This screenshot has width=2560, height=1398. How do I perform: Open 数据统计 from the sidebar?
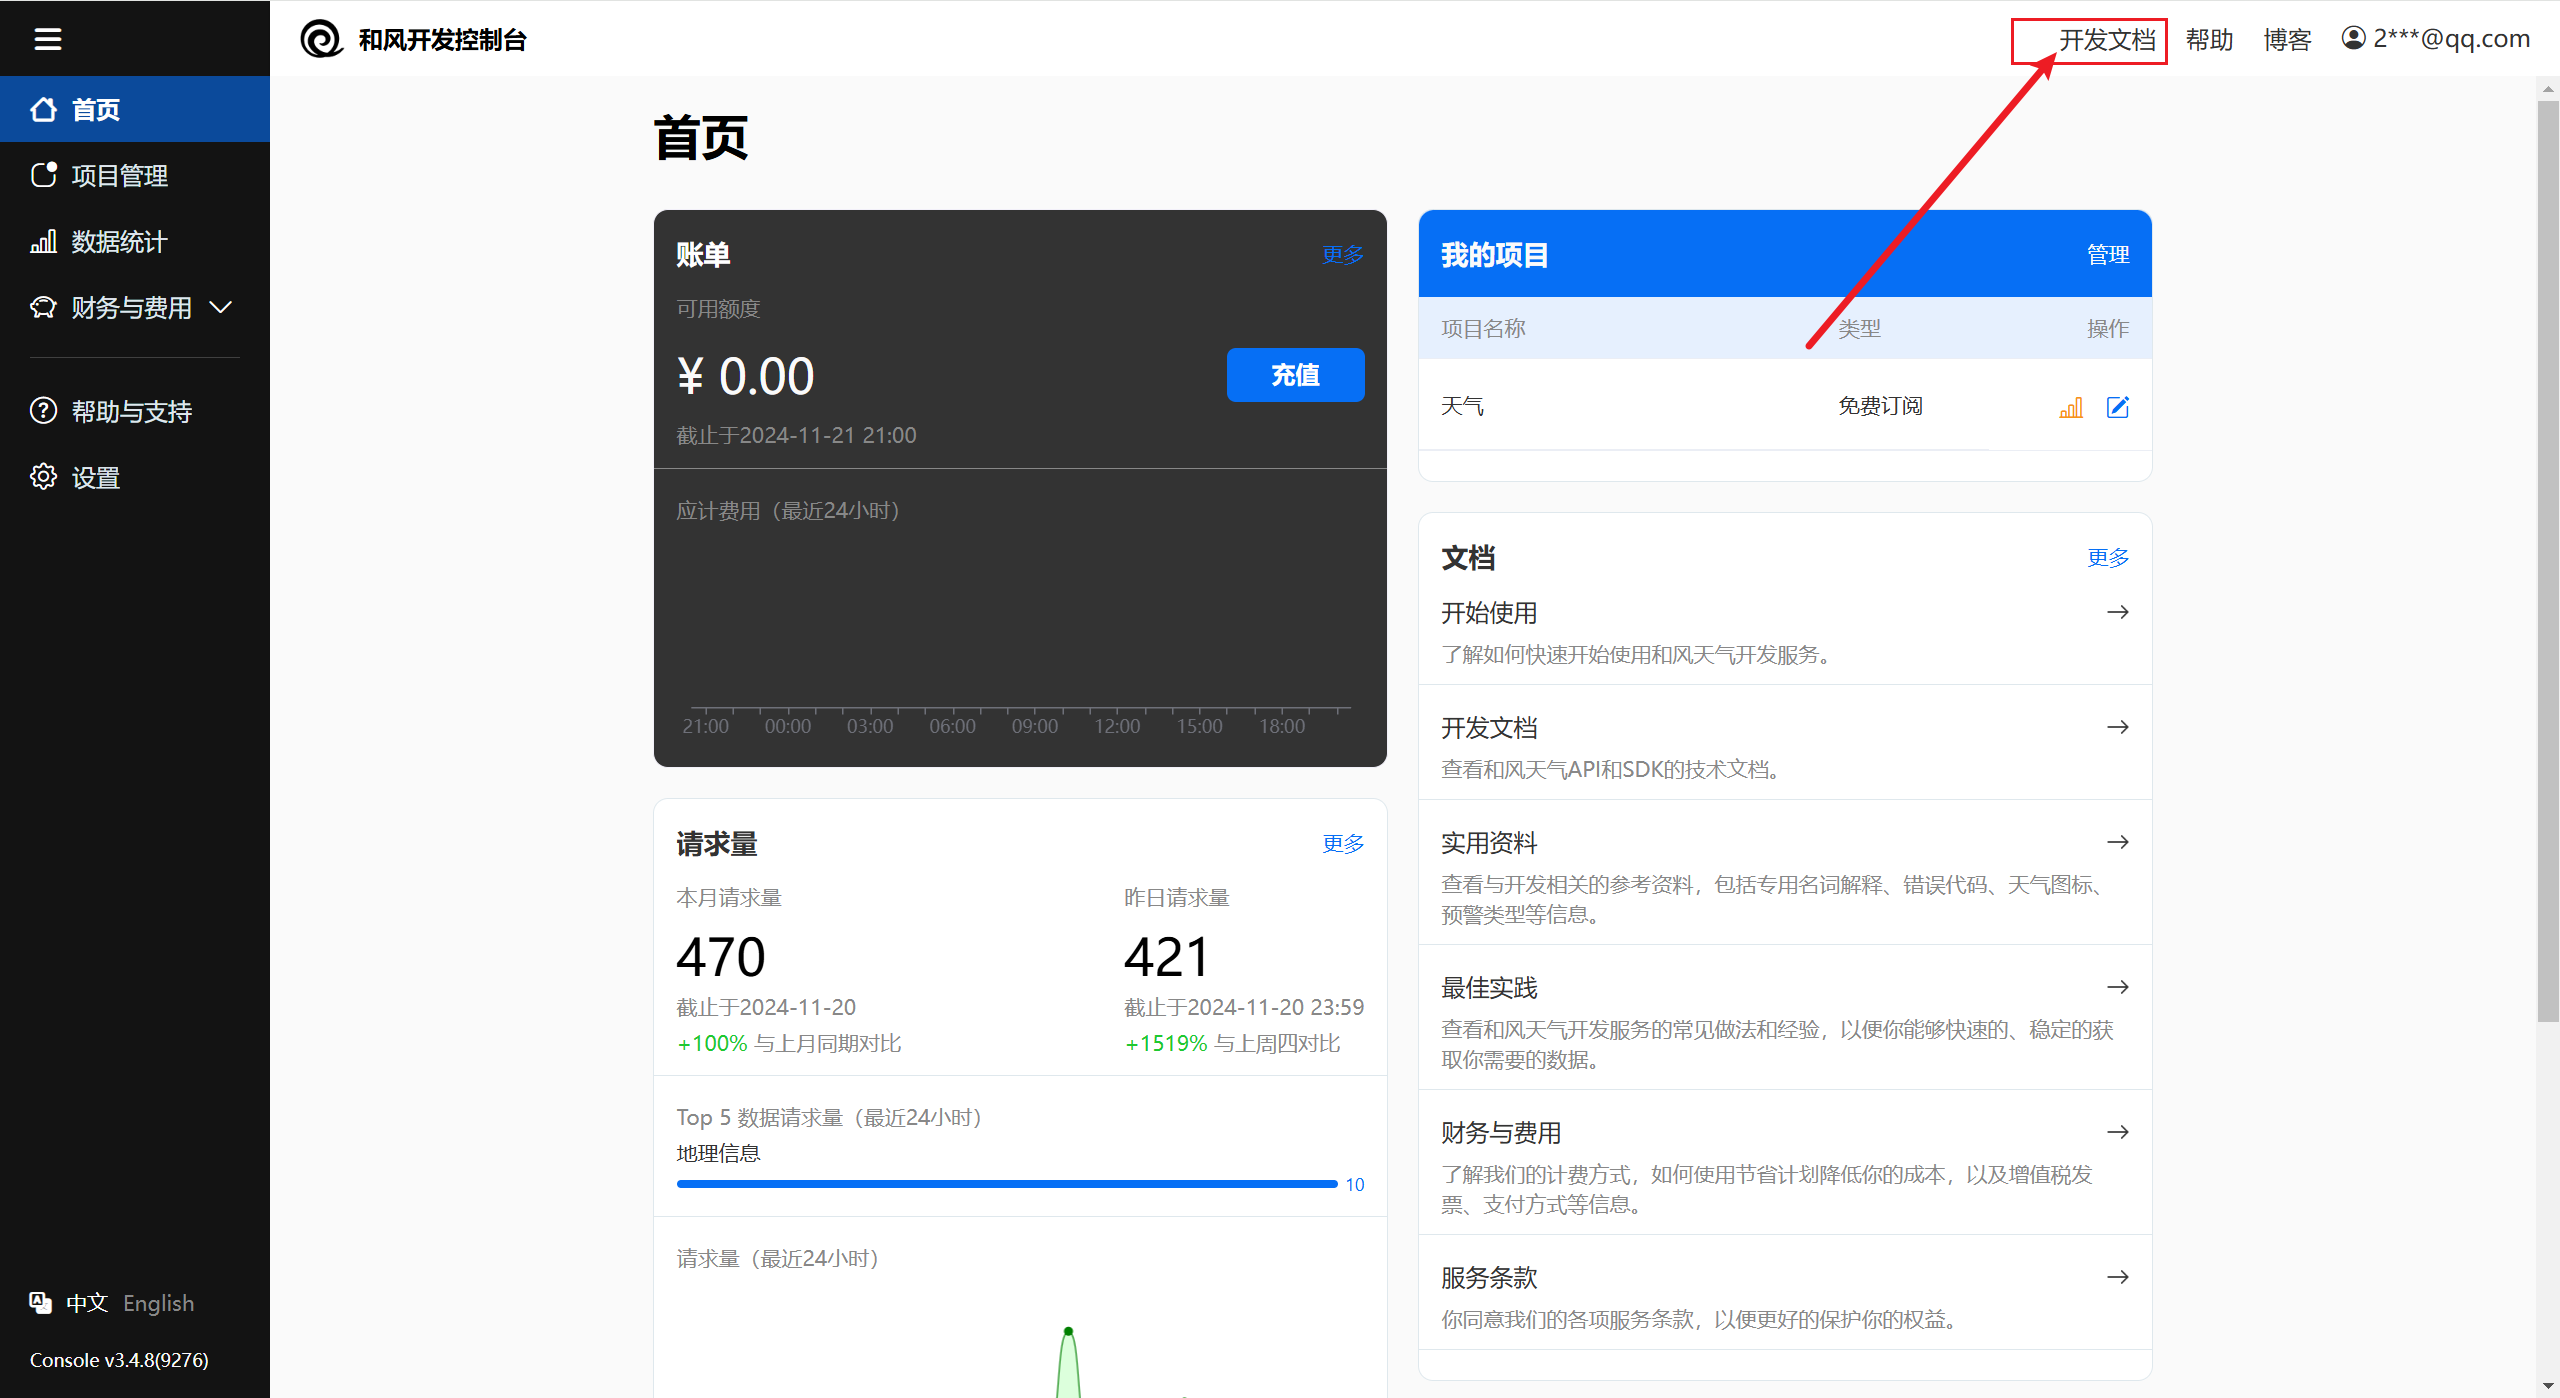tap(119, 241)
